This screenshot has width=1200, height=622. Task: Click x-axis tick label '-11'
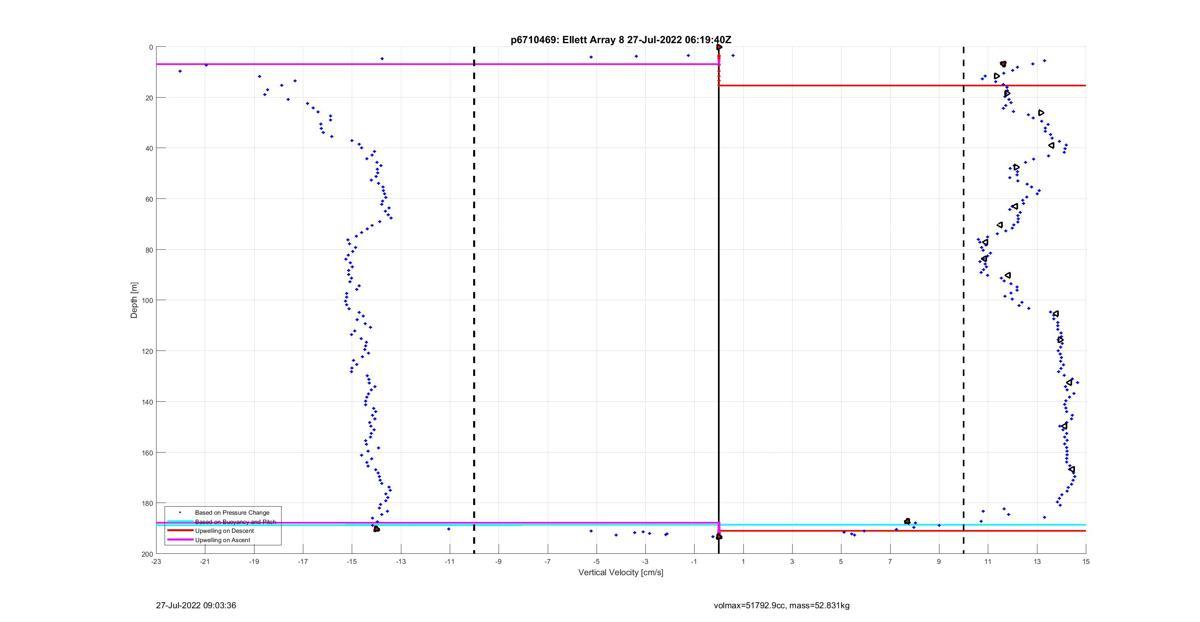coord(450,561)
